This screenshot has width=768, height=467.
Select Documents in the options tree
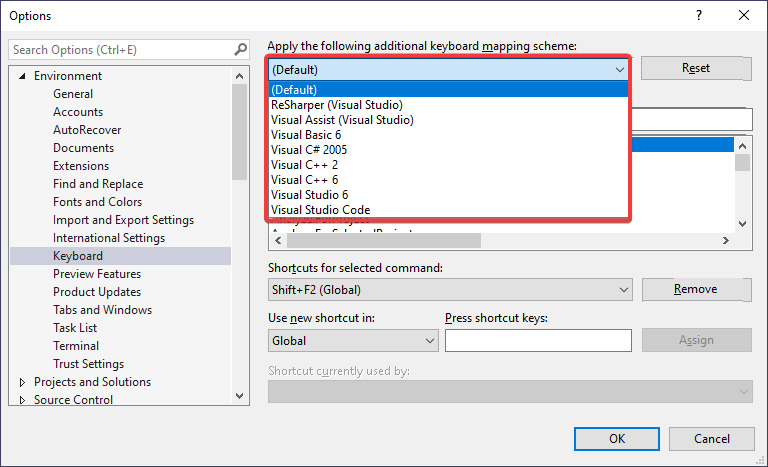click(83, 148)
